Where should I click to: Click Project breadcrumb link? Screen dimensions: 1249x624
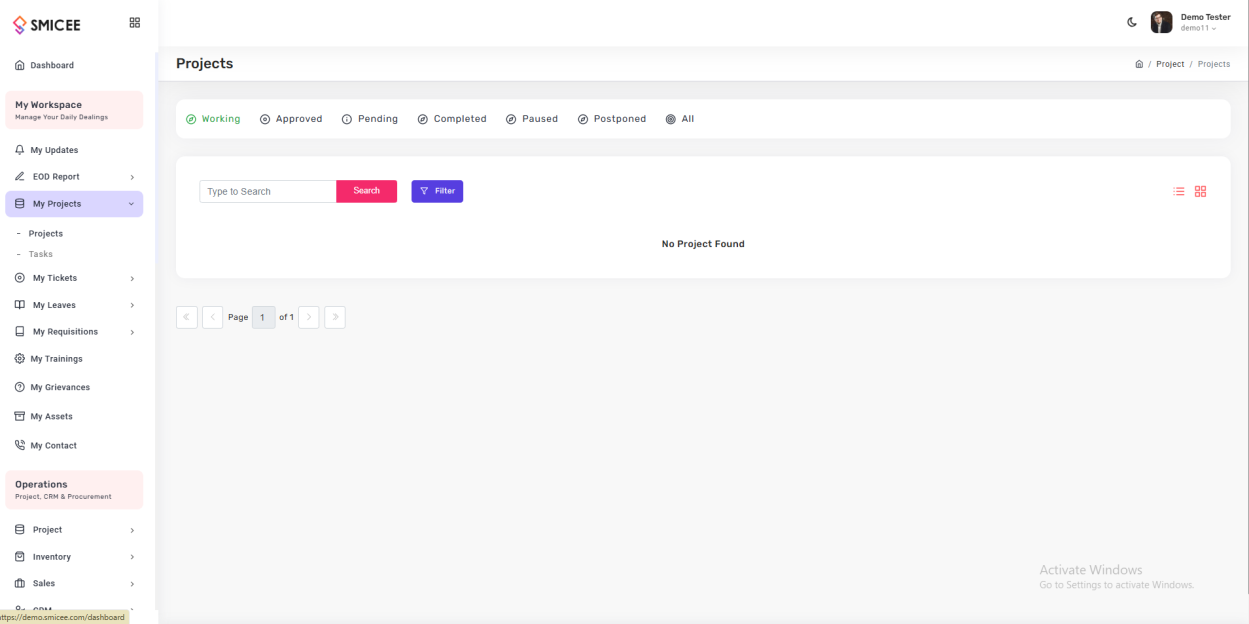(1170, 64)
